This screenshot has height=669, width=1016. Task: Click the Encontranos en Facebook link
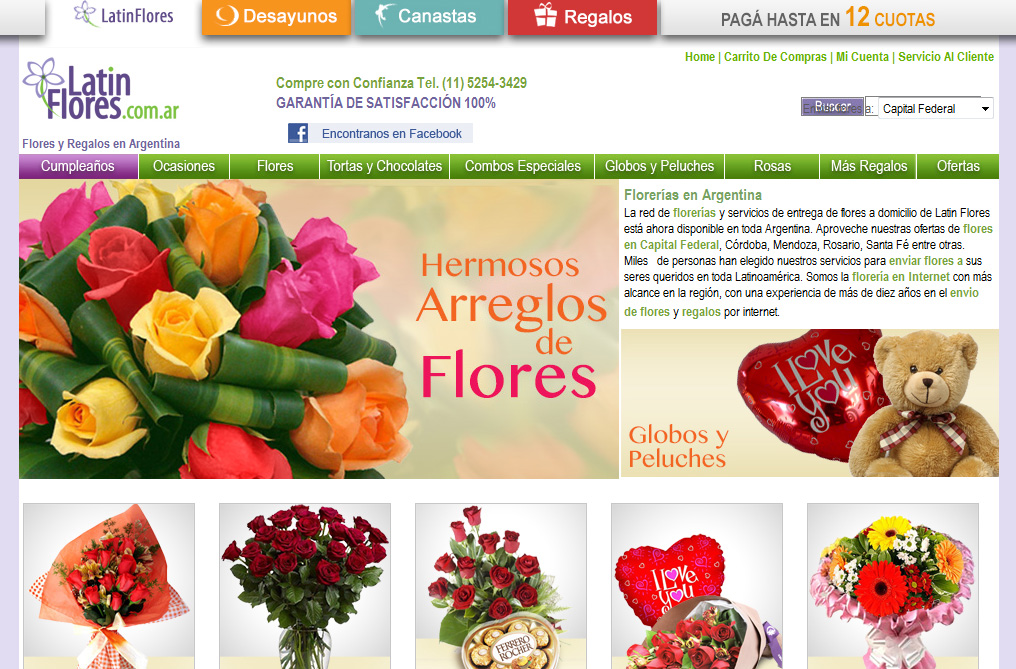(391, 133)
